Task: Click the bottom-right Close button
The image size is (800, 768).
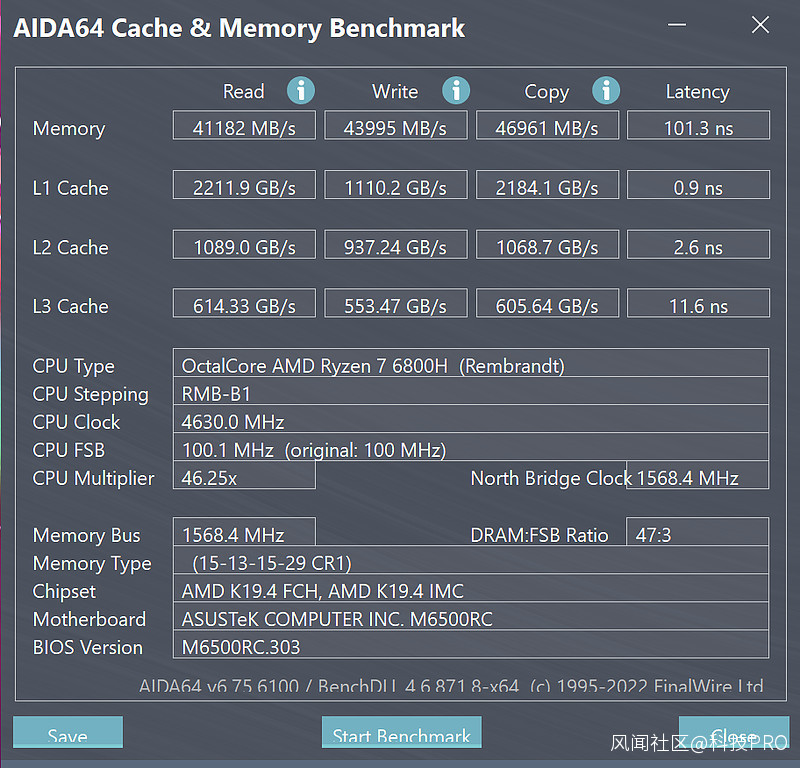Action: [x=733, y=734]
